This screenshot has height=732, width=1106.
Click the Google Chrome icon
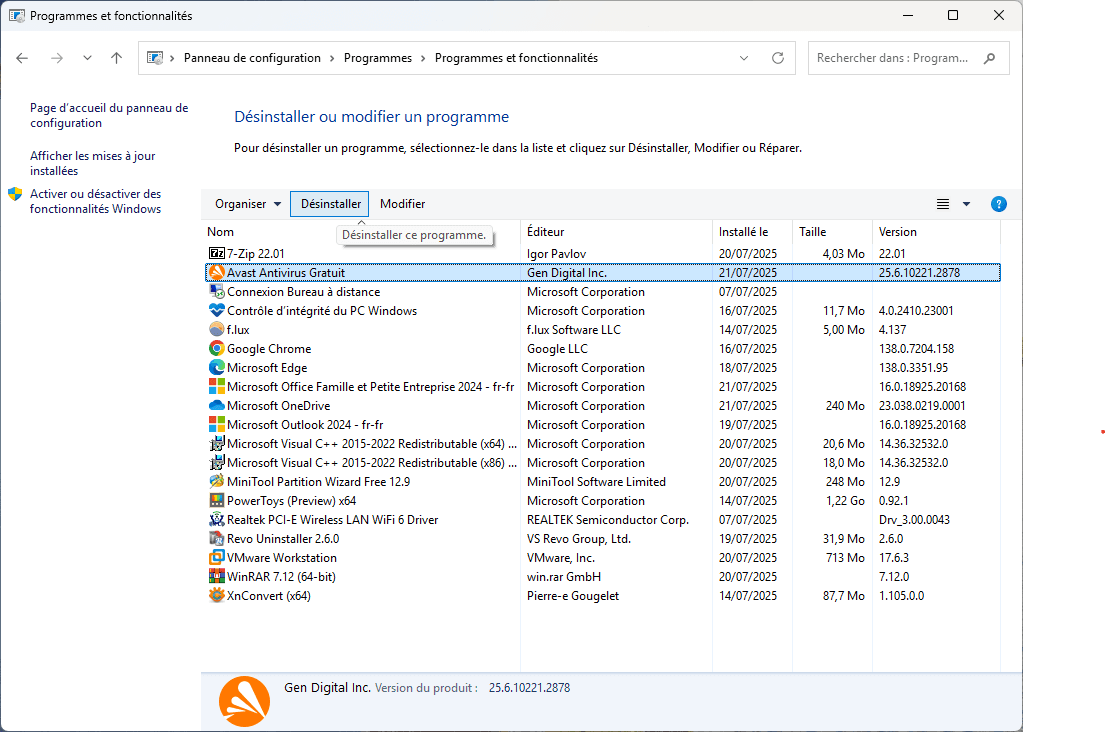(x=217, y=348)
